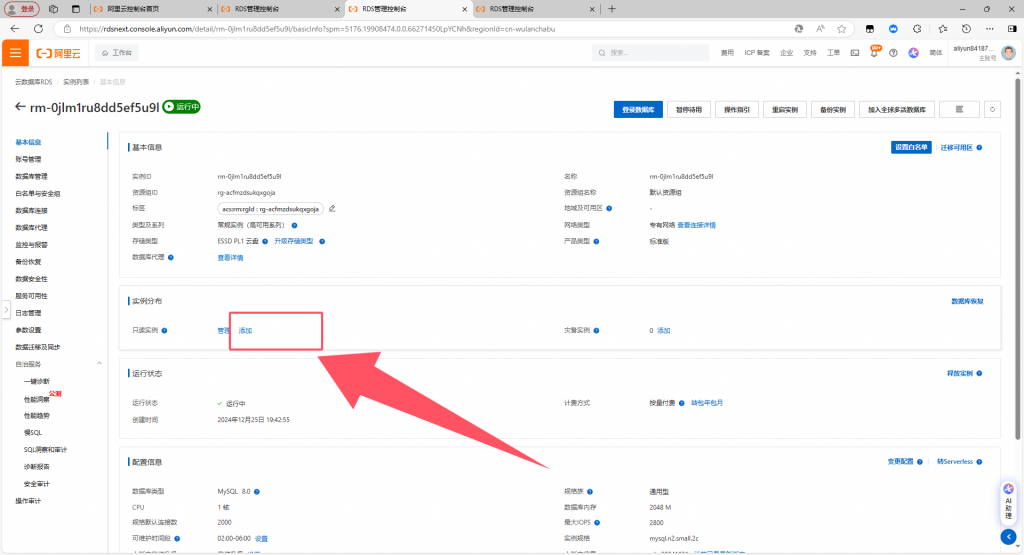Click the back arrow beside instance name
The image size is (1024, 555).
[x=20, y=106]
